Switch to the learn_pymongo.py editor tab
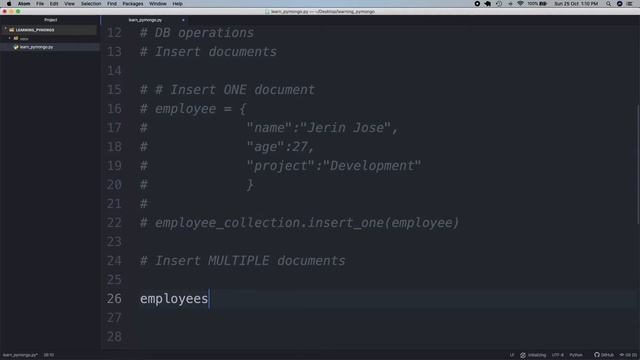This screenshot has width=640, height=360. coord(145,20)
